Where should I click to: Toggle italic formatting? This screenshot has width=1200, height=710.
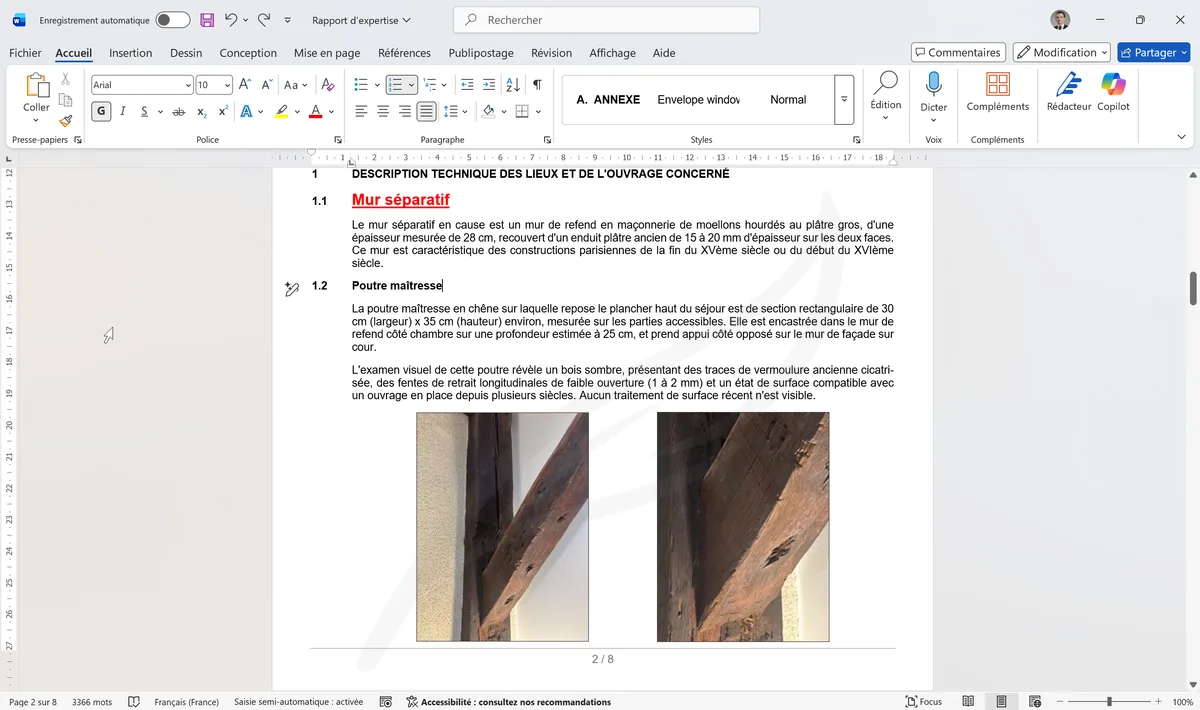click(x=122, y=110)
